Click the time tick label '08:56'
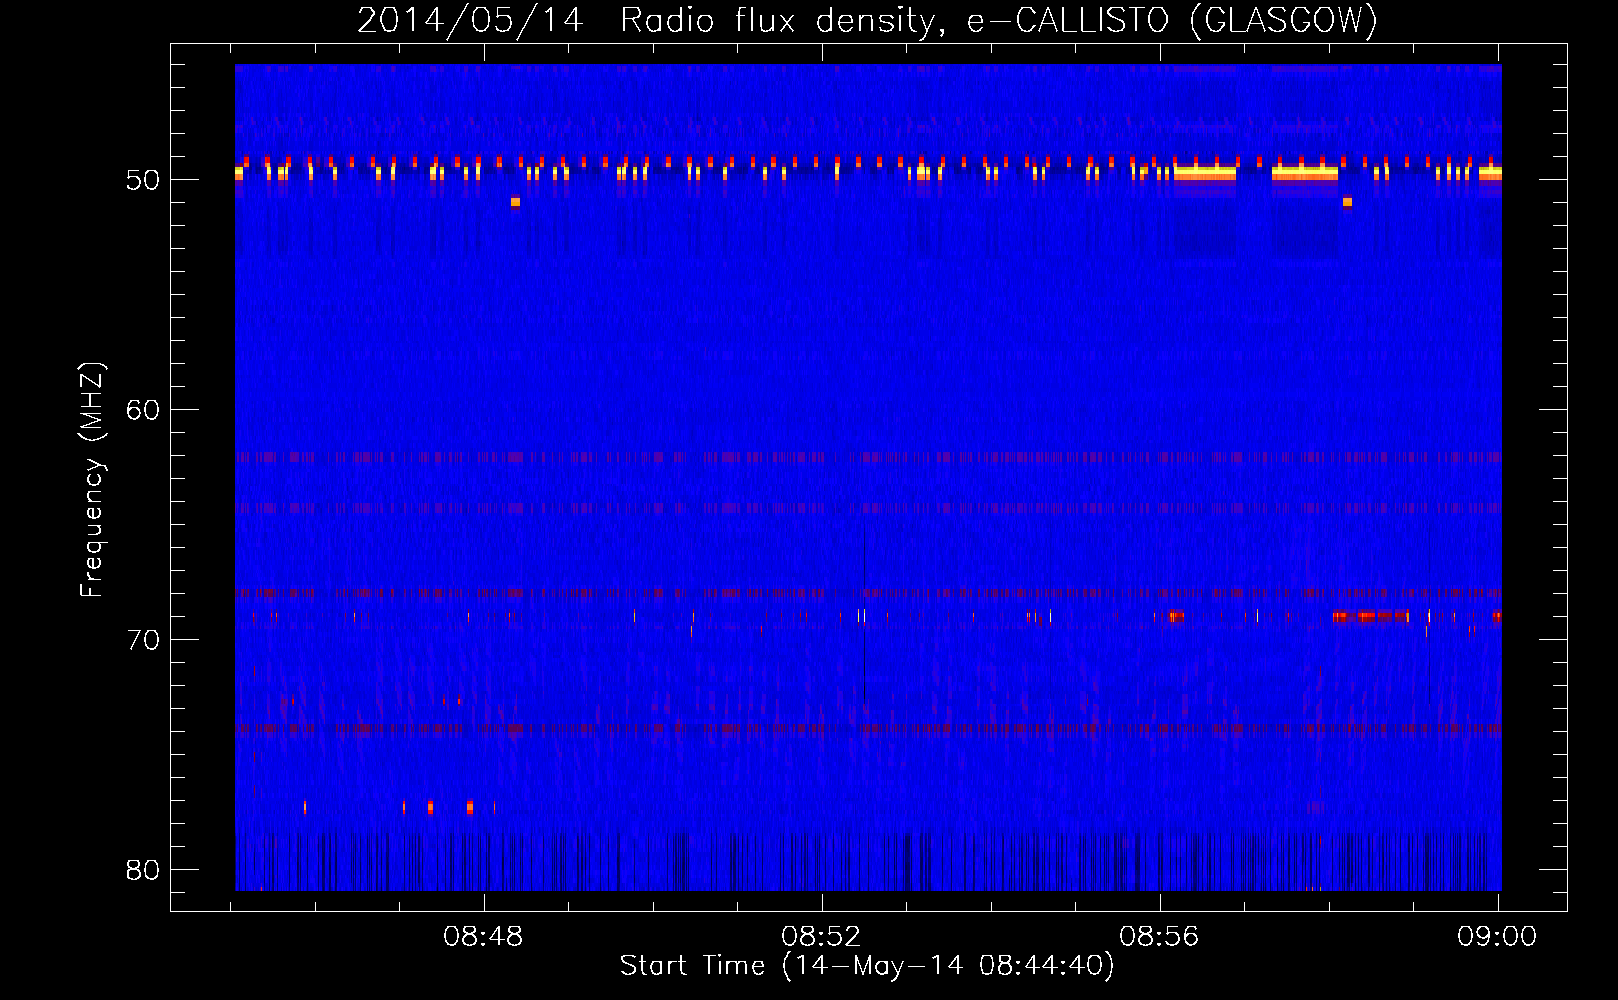The image size is (1618, 1000). pyautogui.click(x=1159, y=937)
